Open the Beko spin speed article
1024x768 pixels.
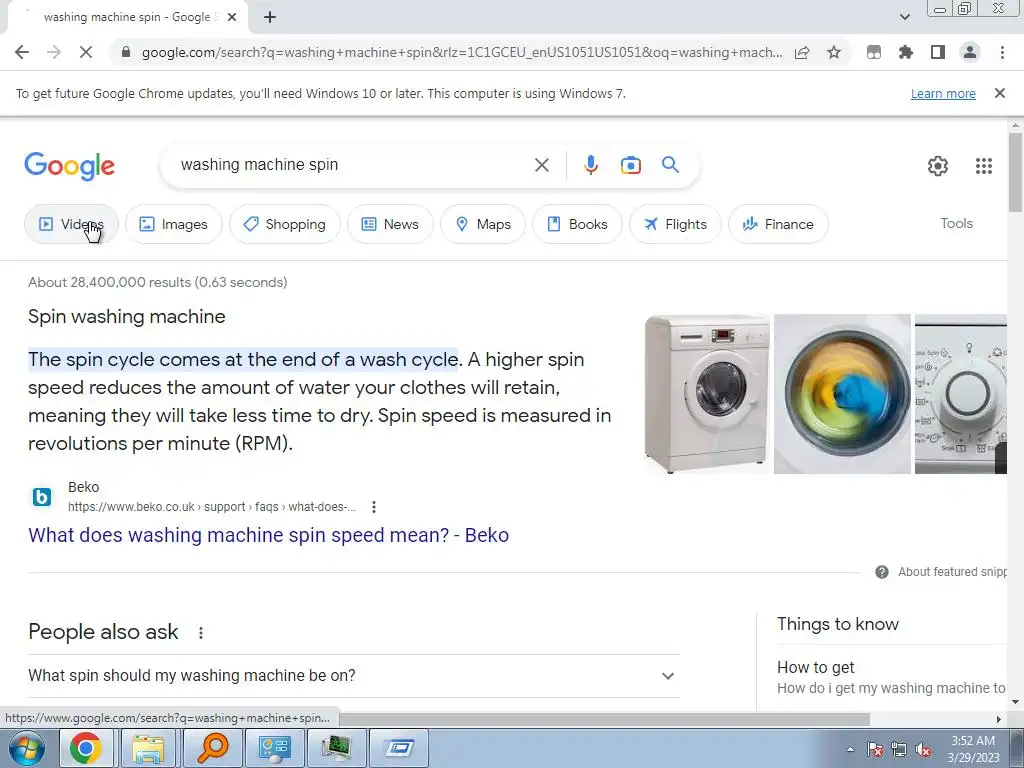pyautogui.click(x=268, y=535)
